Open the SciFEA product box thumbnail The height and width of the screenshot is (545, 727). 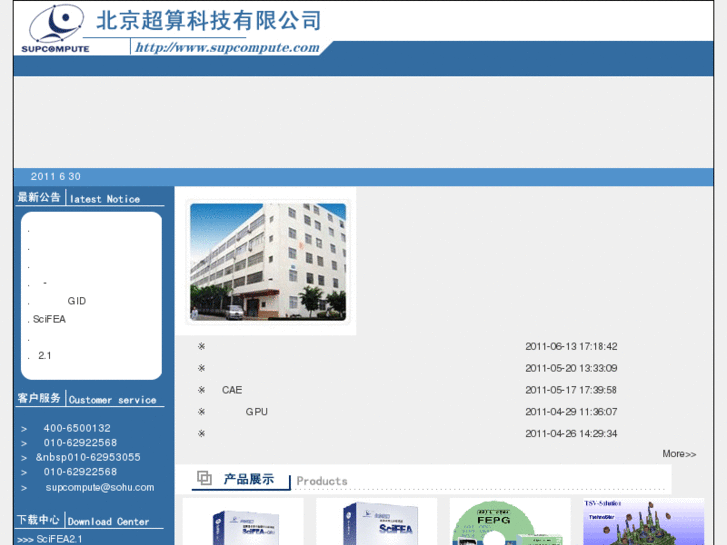pyautogui.click(x=376, y=521)
